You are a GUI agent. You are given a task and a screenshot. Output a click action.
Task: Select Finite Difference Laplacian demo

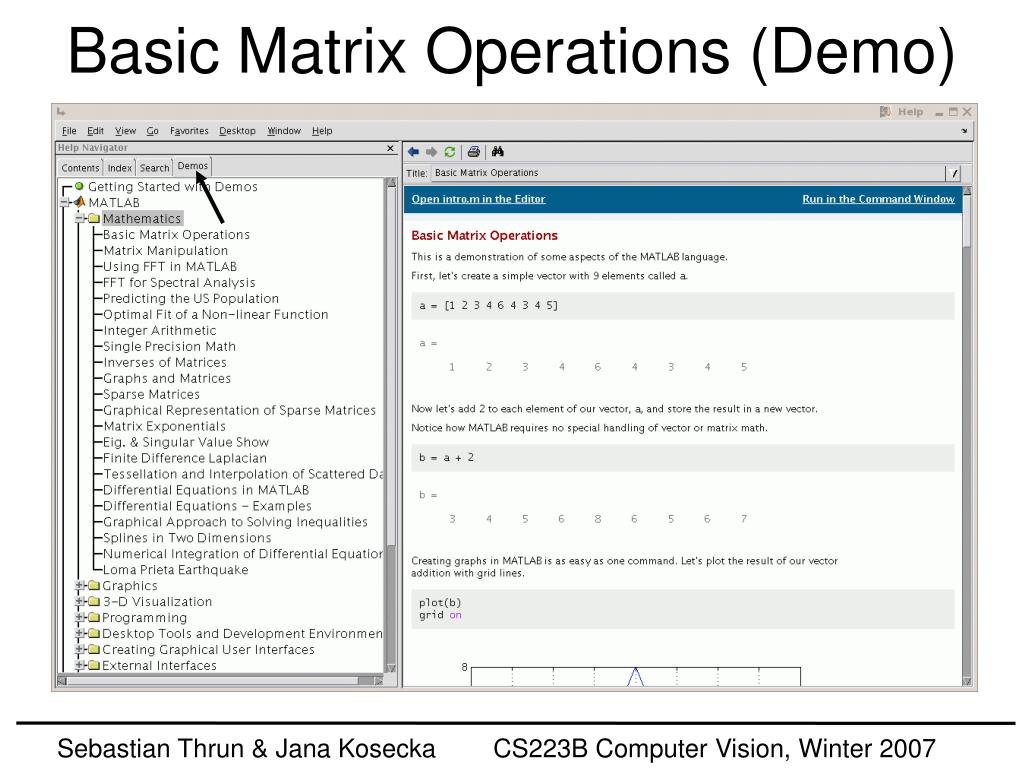[185, 458]
